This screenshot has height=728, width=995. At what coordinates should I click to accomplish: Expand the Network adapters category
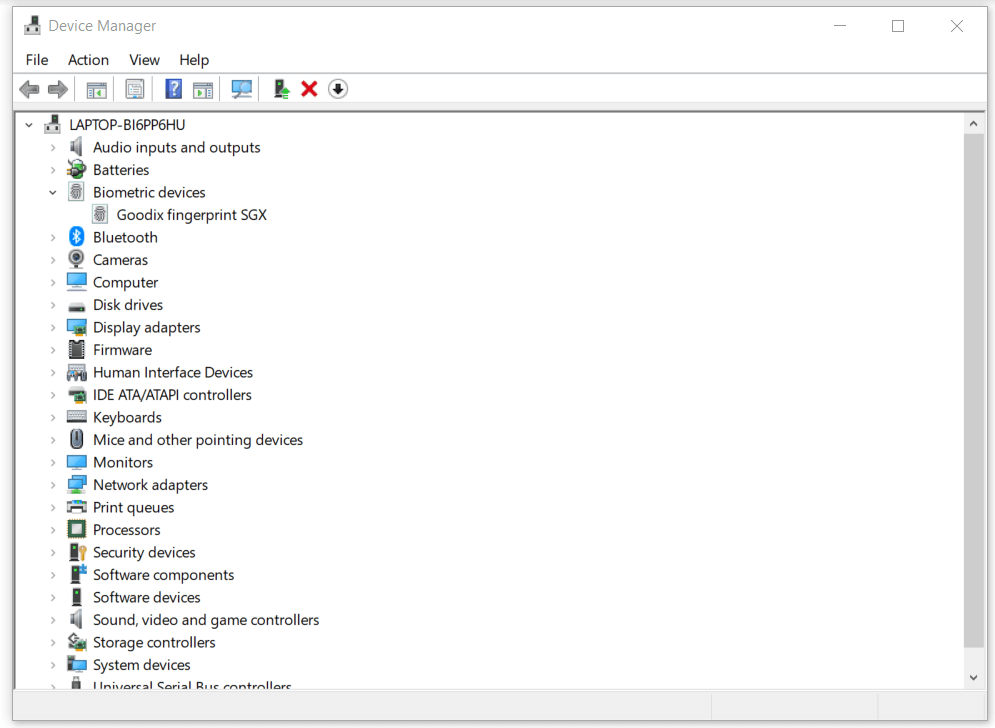coord(53,485)
